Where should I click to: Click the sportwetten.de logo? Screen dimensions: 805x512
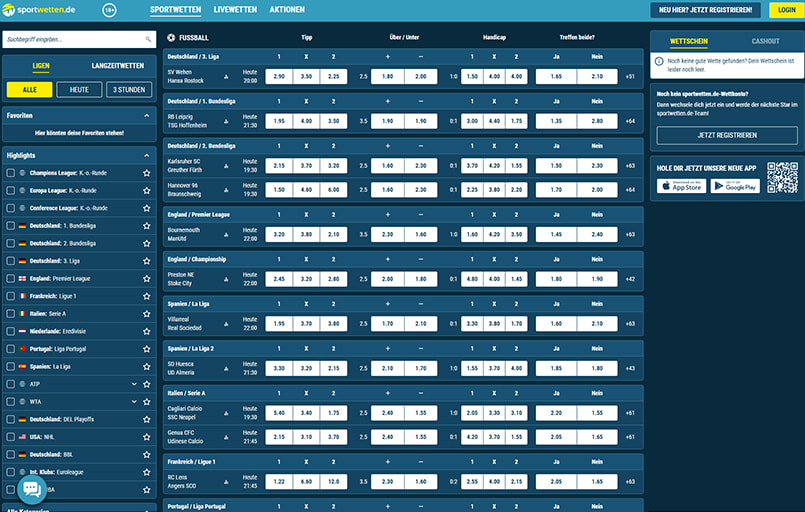point(39,10)
